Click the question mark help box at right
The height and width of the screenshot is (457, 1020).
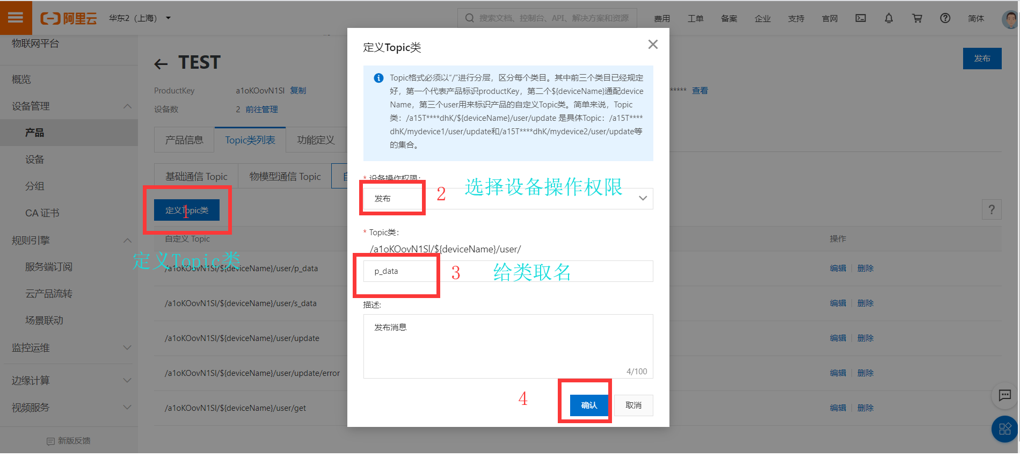click(991, 209)
